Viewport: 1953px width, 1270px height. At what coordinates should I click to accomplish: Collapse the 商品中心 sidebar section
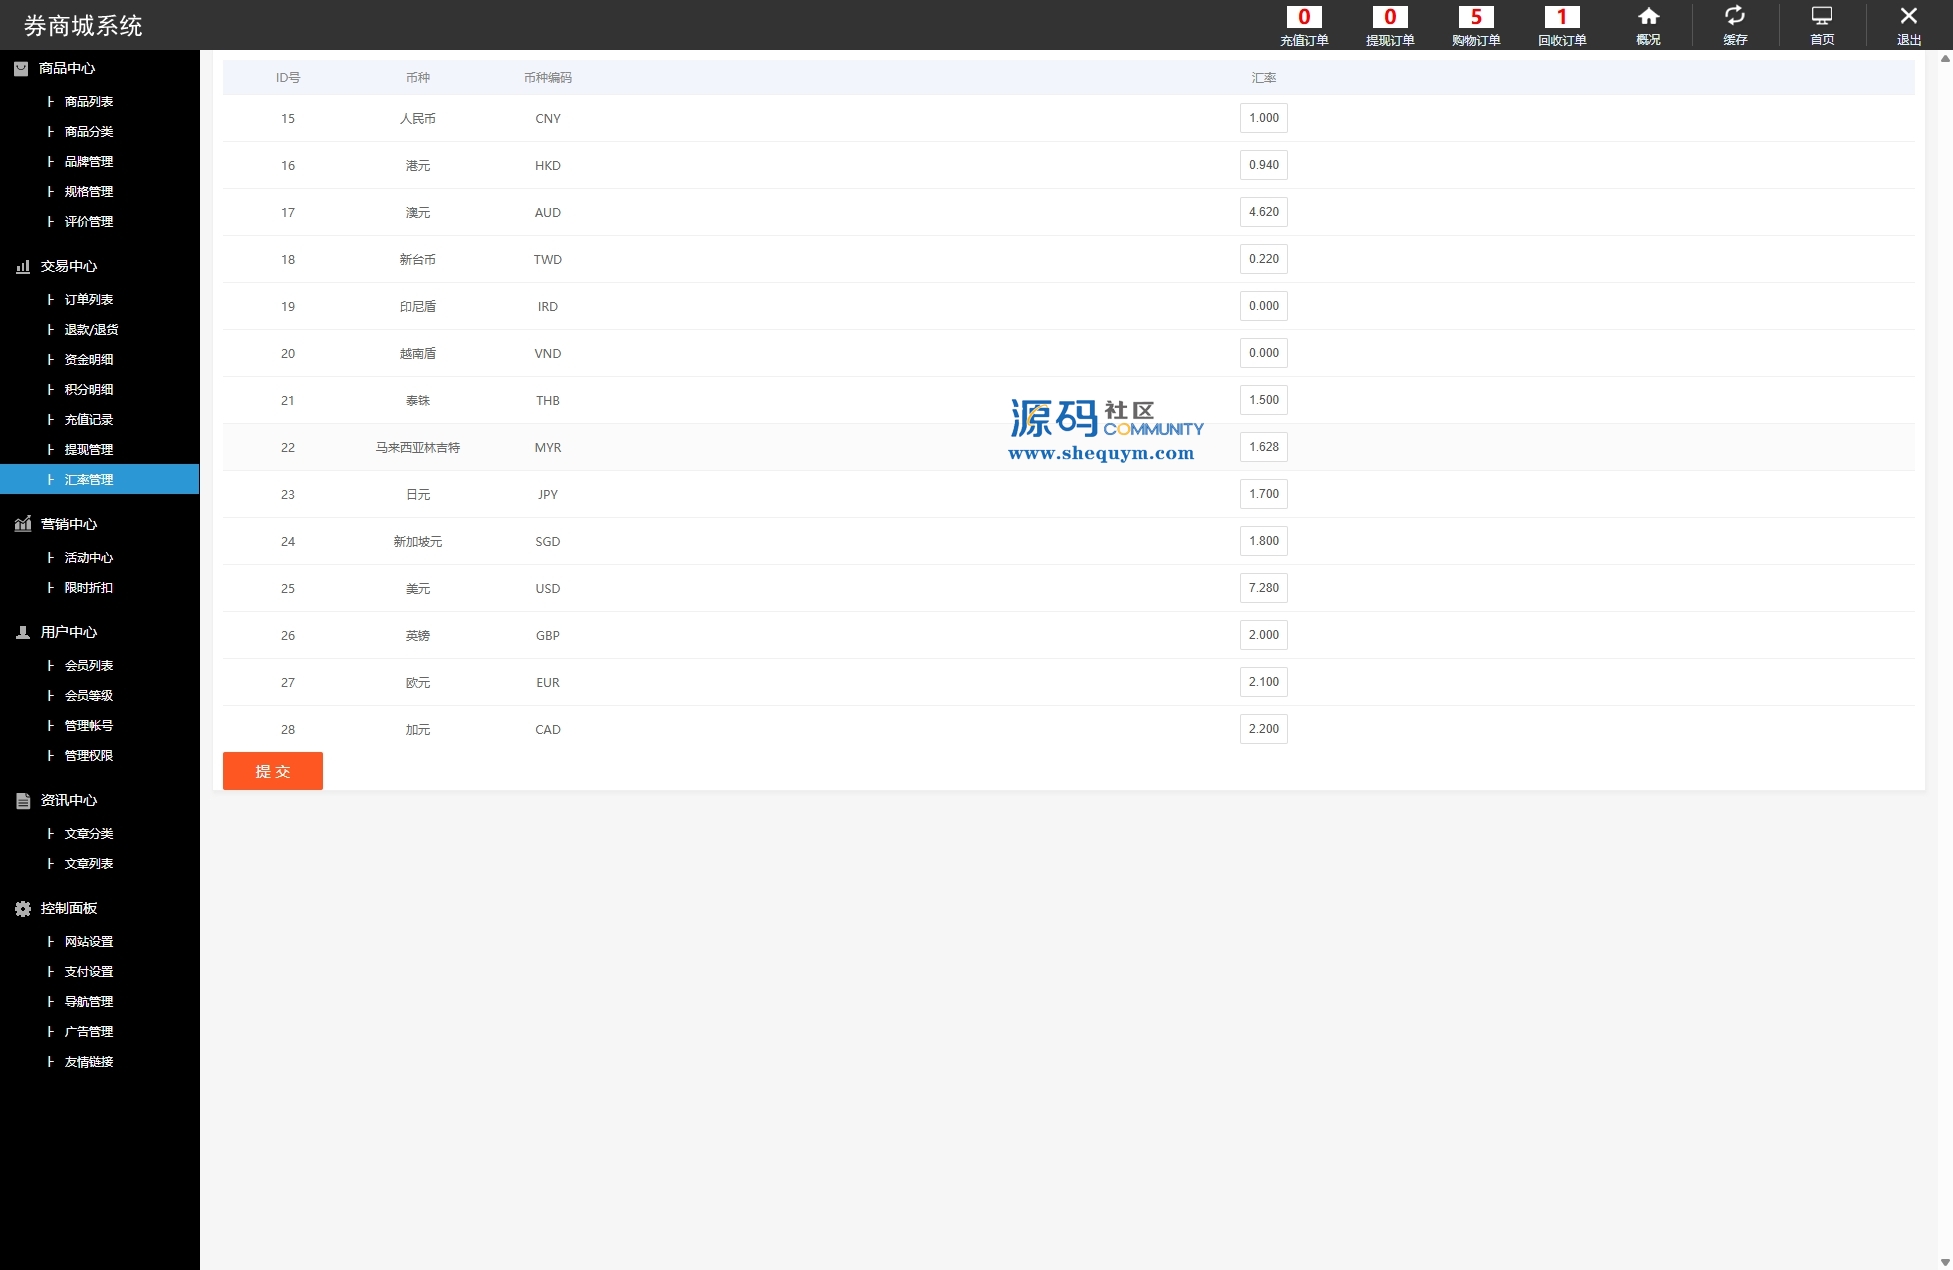[67, 68]
